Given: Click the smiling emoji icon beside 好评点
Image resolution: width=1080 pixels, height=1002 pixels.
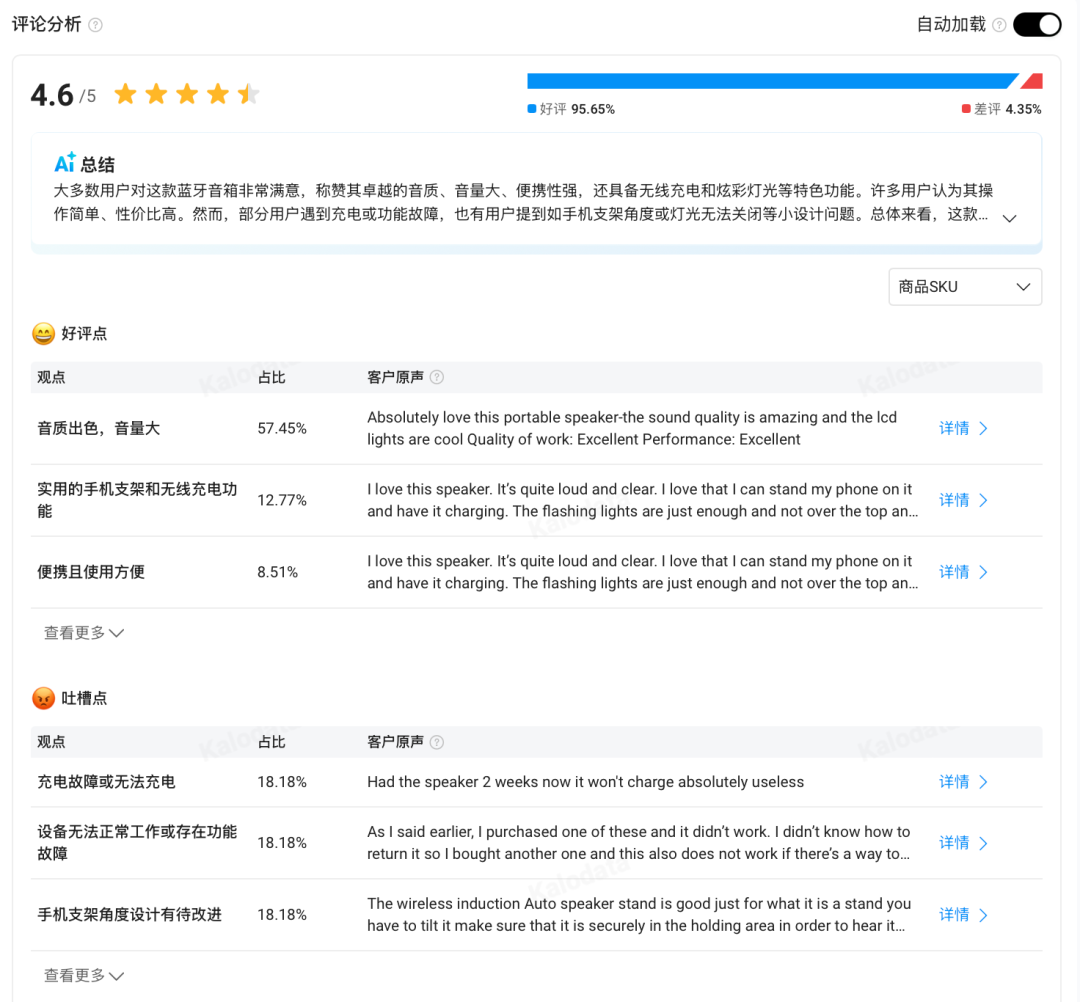Looking at the screenshot, I should [x=42, y=333].
